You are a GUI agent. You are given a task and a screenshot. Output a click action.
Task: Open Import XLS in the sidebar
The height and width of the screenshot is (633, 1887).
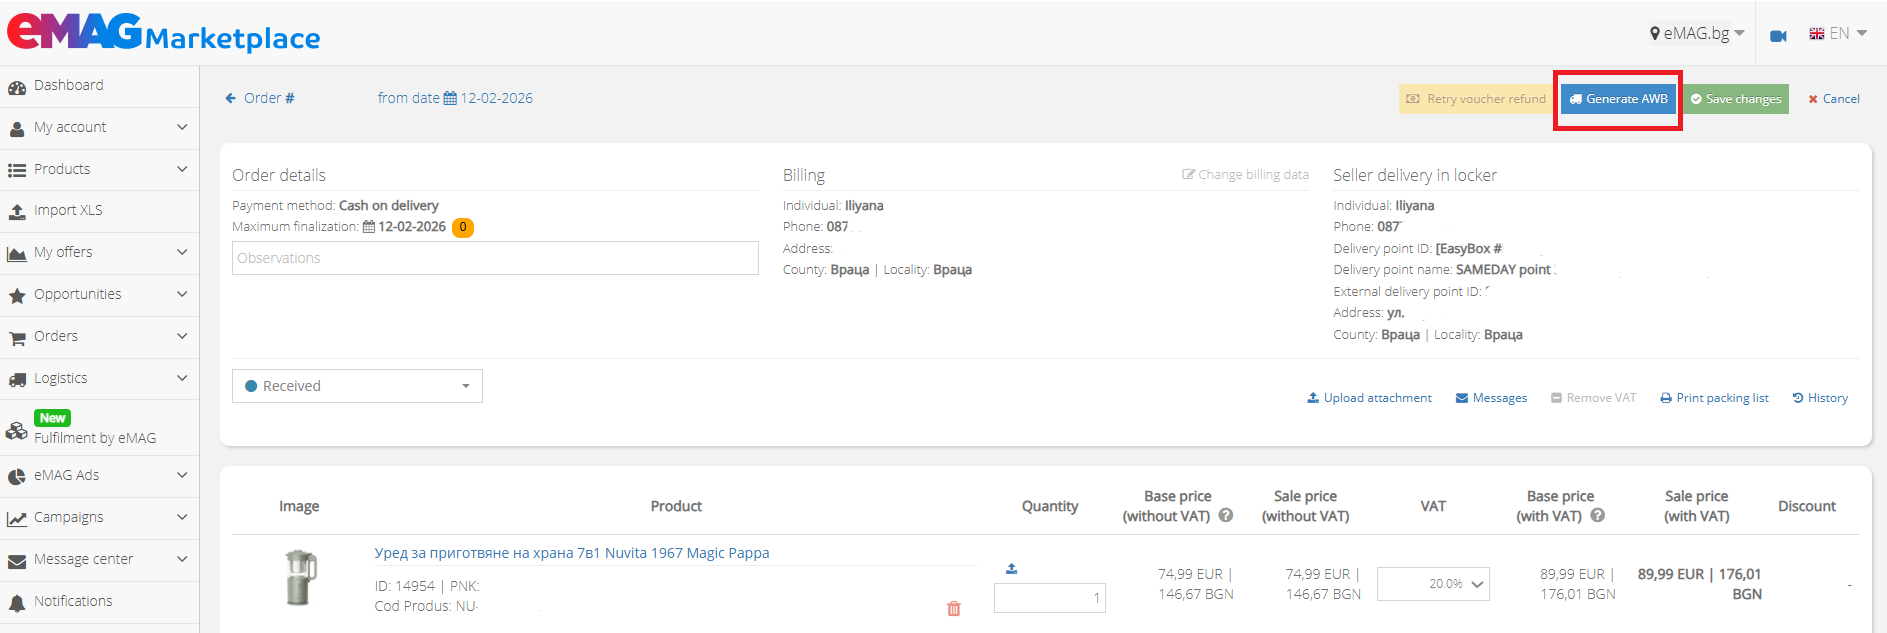click(x=68, y=211)
